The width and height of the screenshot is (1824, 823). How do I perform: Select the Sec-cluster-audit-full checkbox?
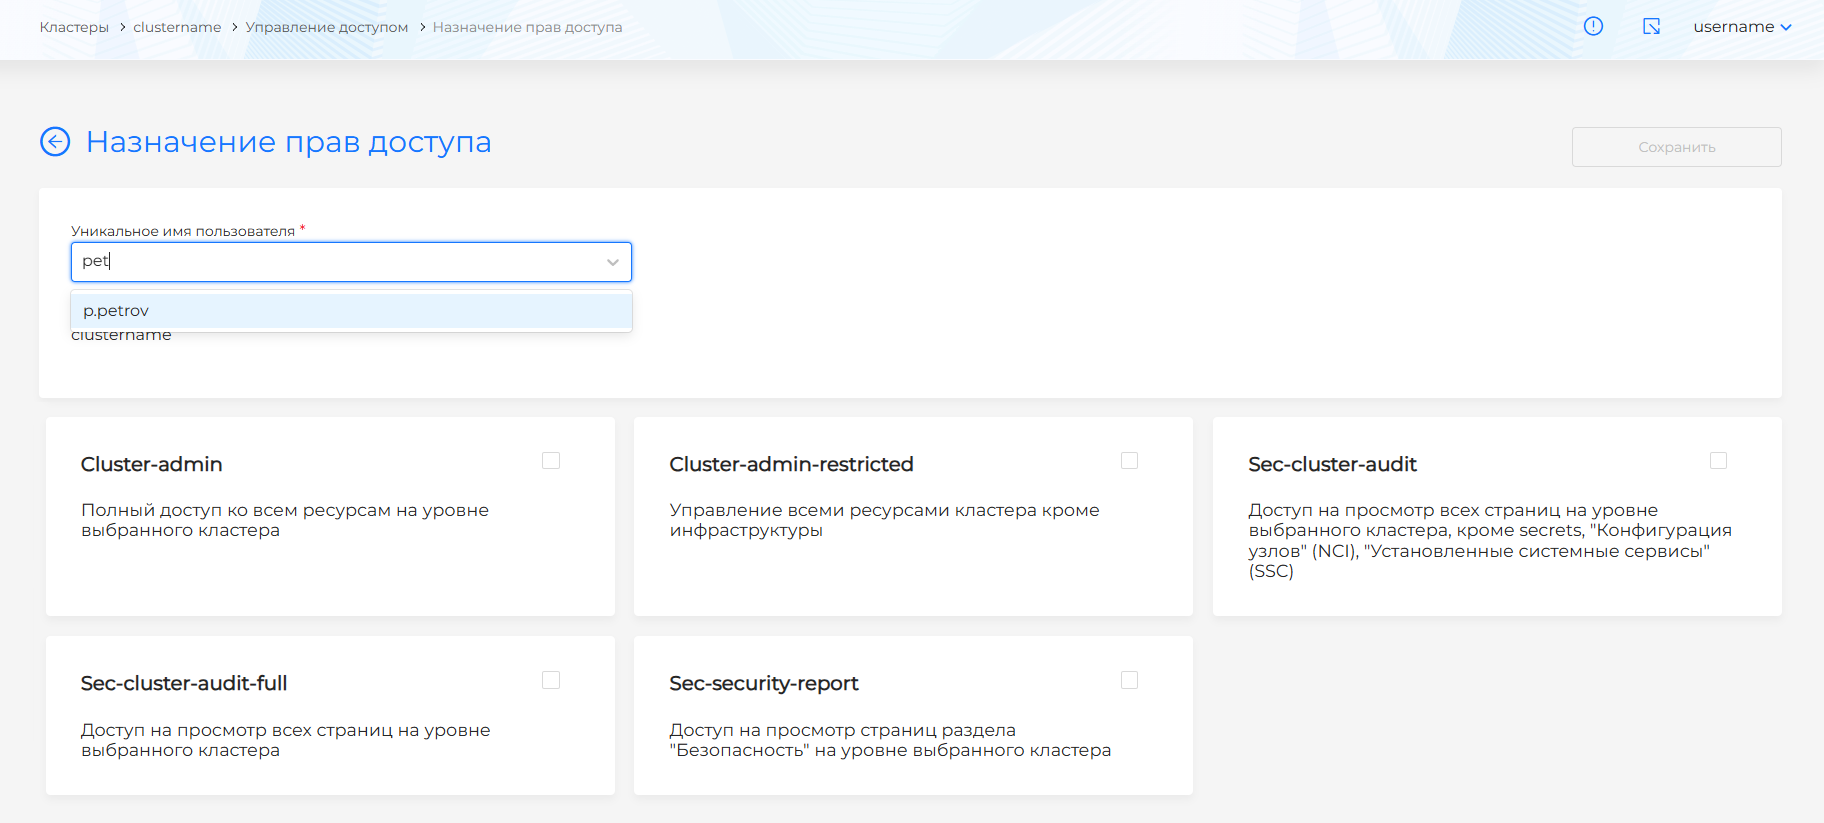click(x=551, y=680)
